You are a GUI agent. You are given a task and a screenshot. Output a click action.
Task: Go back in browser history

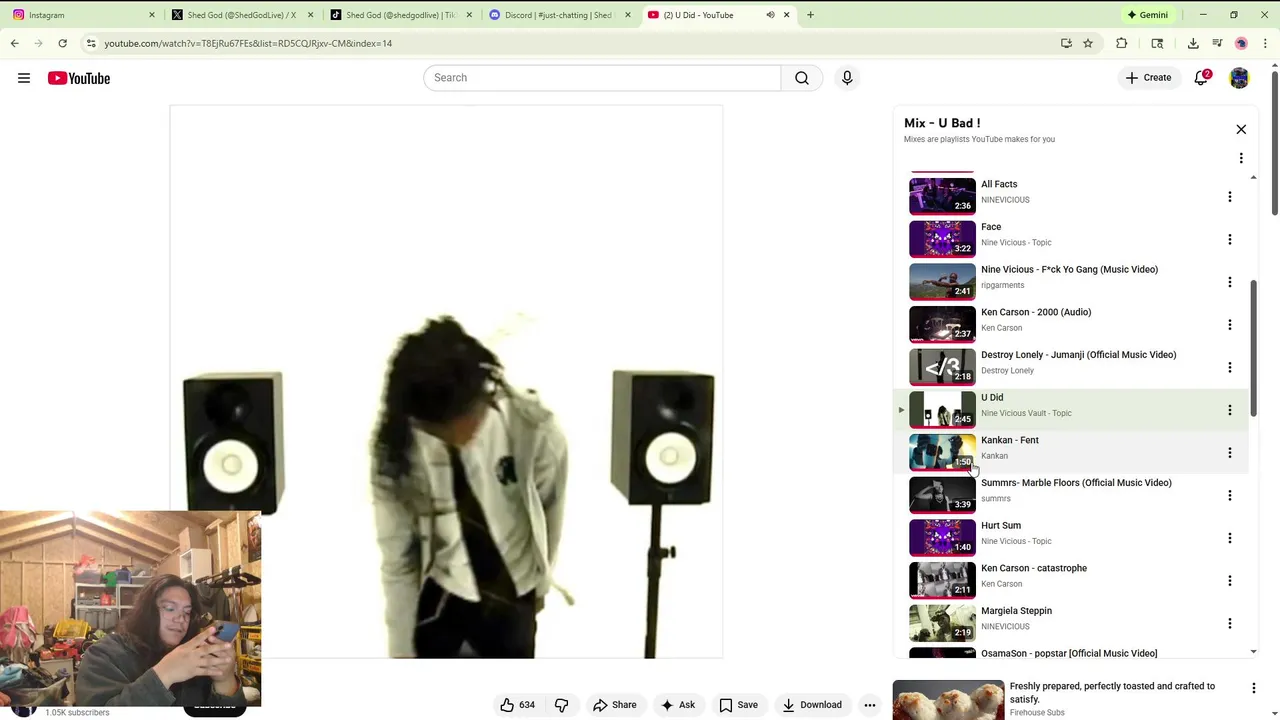pos(14,43)
